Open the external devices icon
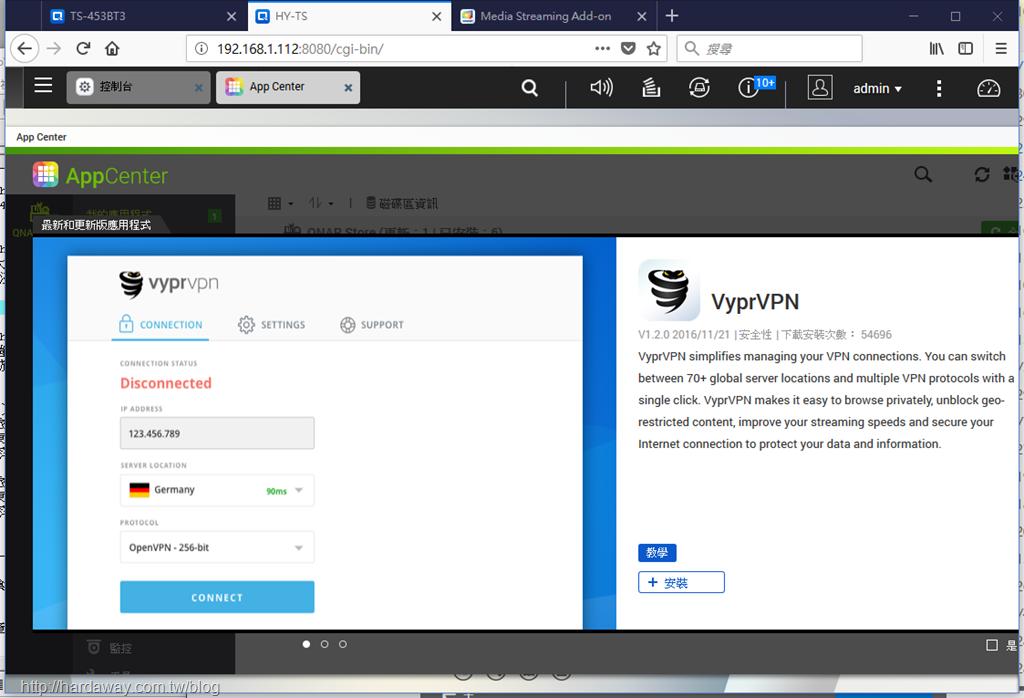 click(x=699, y=87)
